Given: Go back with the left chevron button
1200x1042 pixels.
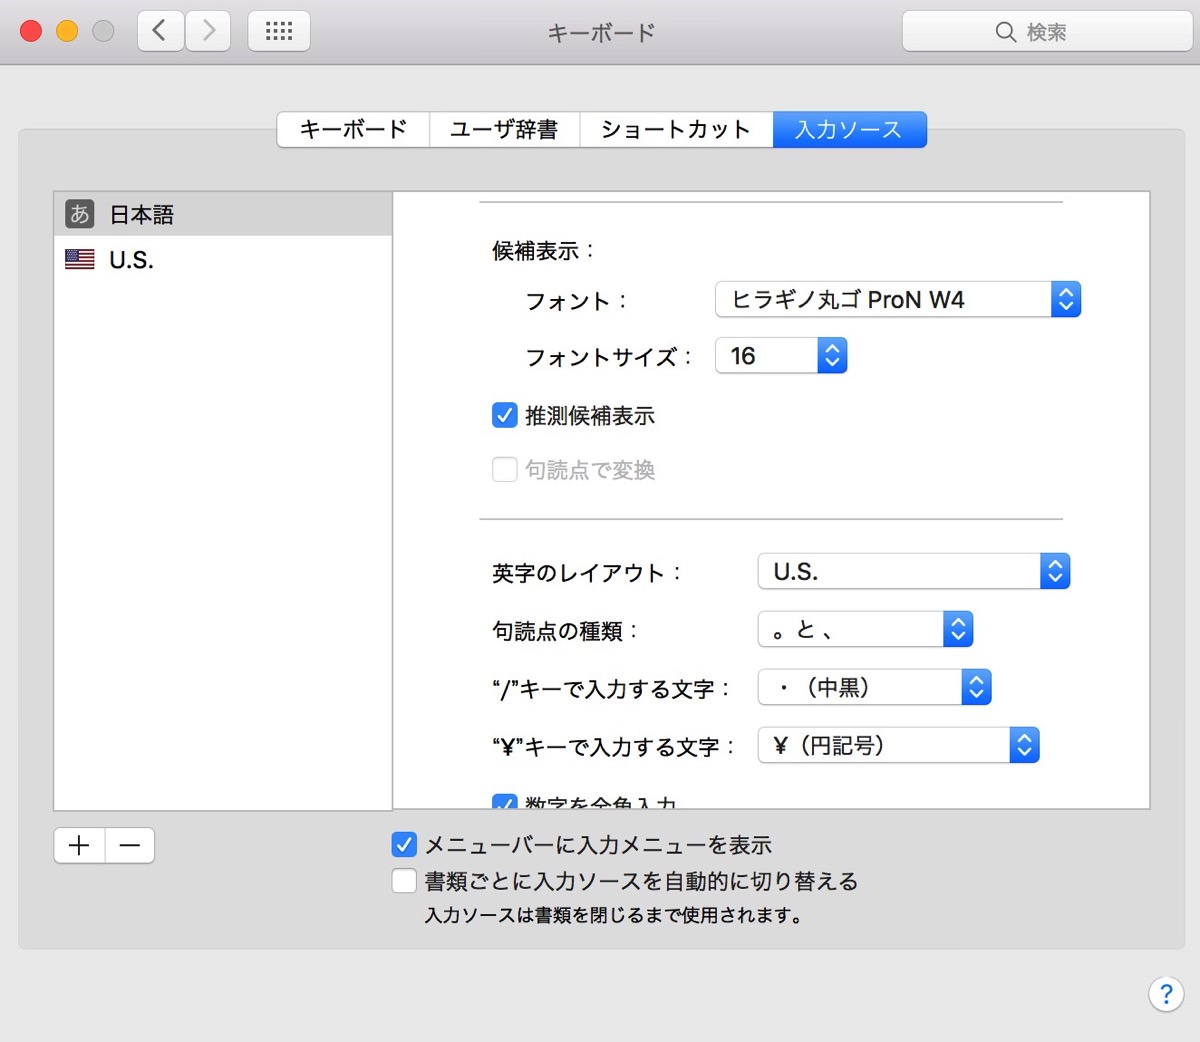Looking at the screenshot, I should pos(160,31).
